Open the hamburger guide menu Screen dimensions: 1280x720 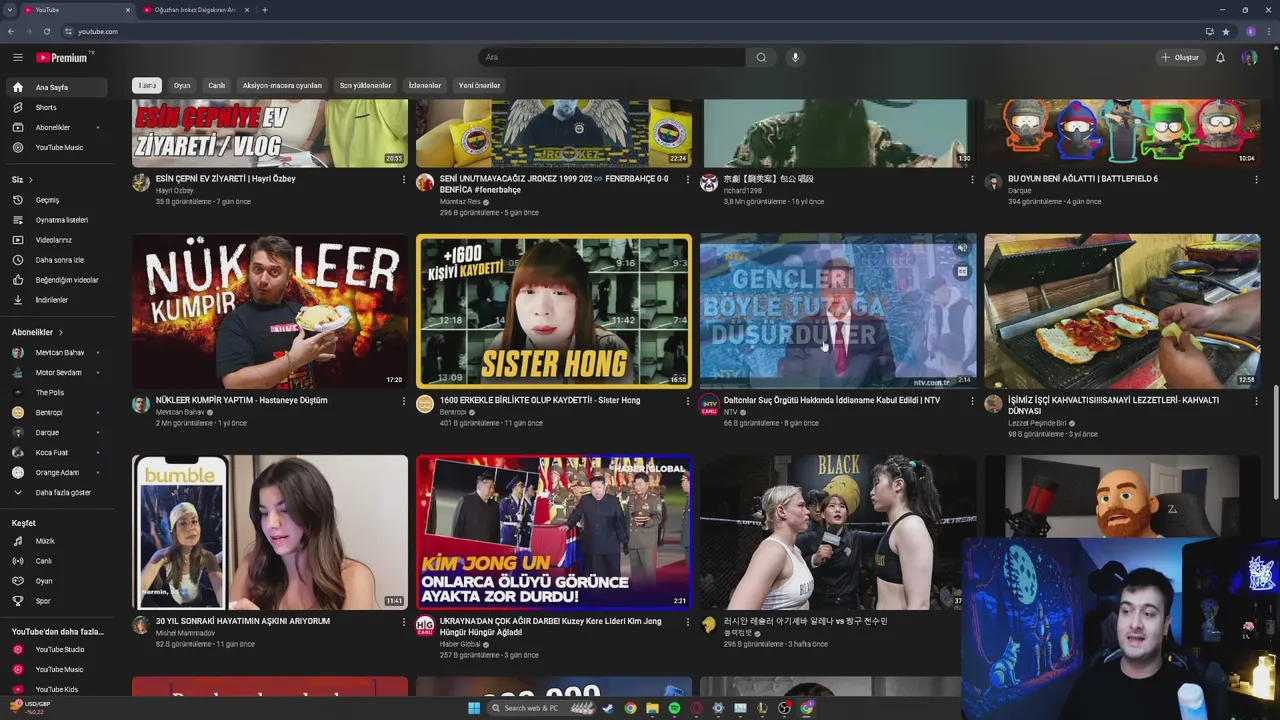(x=17, y=58)
